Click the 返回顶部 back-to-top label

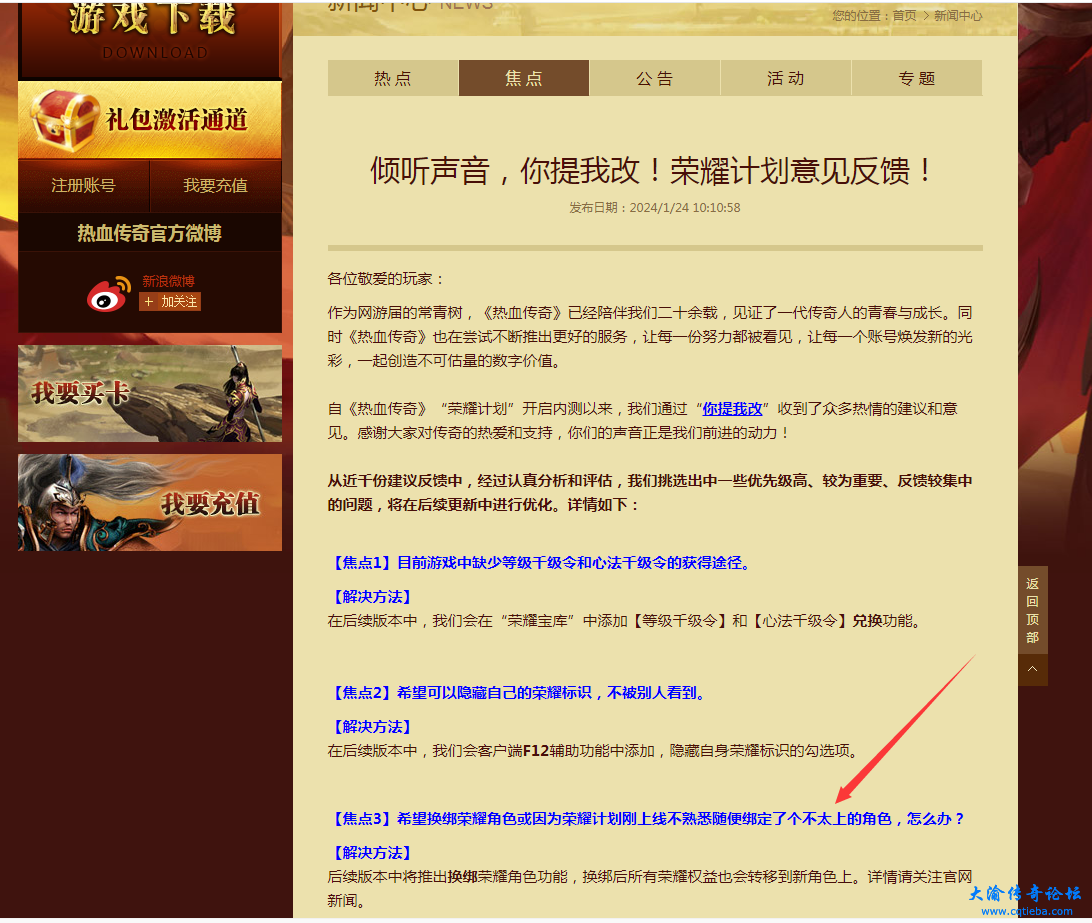(x=1033, y=610)
